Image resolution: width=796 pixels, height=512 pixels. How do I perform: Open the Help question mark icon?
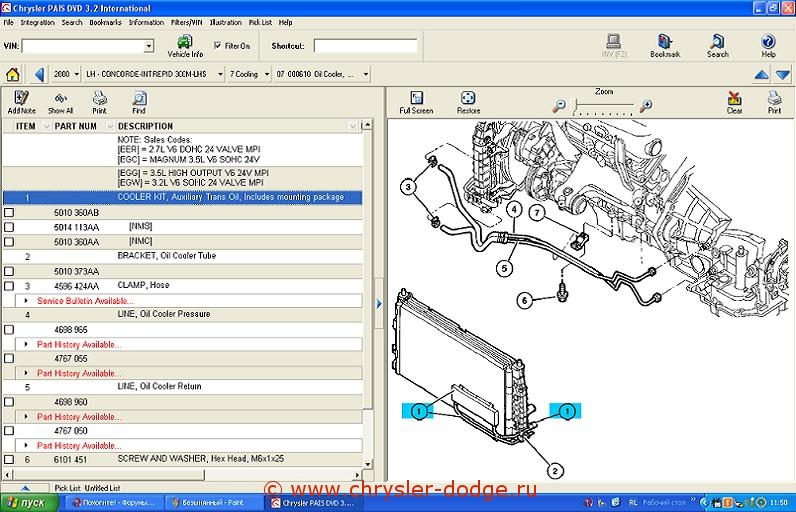[768, 46]
